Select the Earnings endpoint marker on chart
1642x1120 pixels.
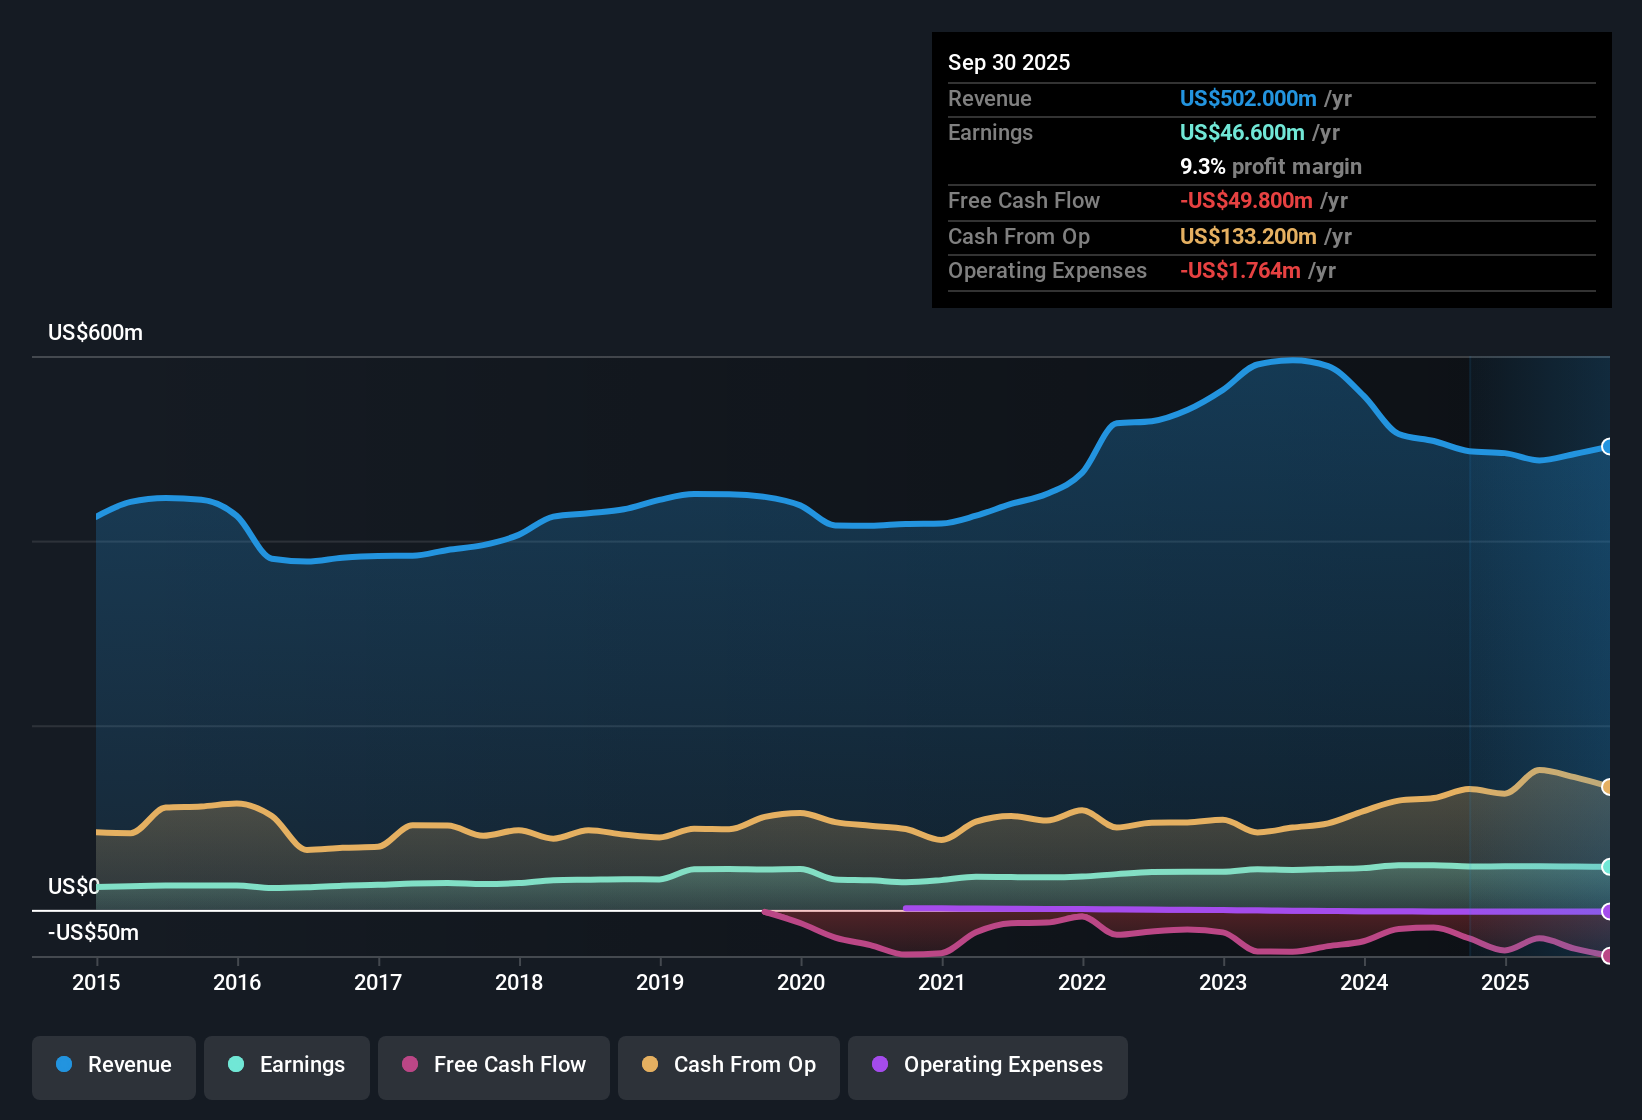(x=1606, y=867)
